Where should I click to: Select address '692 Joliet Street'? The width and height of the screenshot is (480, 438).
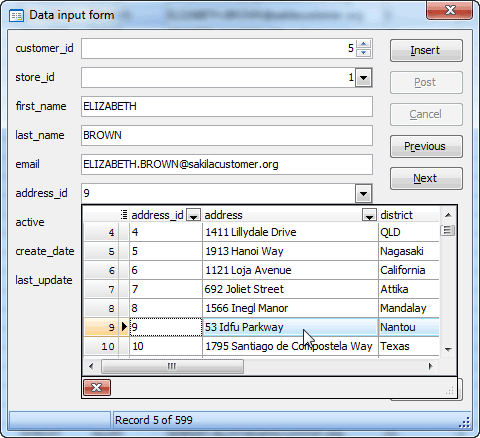pyautogui.click(x=290, y=289)
